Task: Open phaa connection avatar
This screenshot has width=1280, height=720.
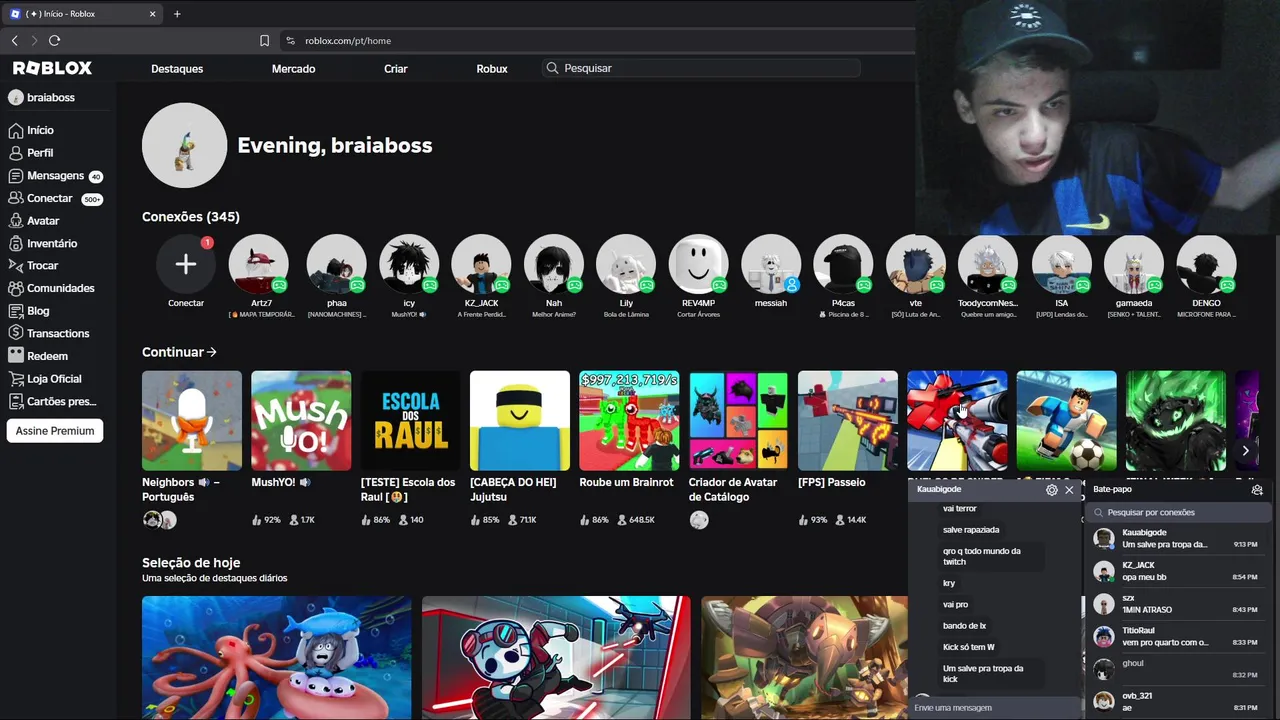Action: coord(336,264)
